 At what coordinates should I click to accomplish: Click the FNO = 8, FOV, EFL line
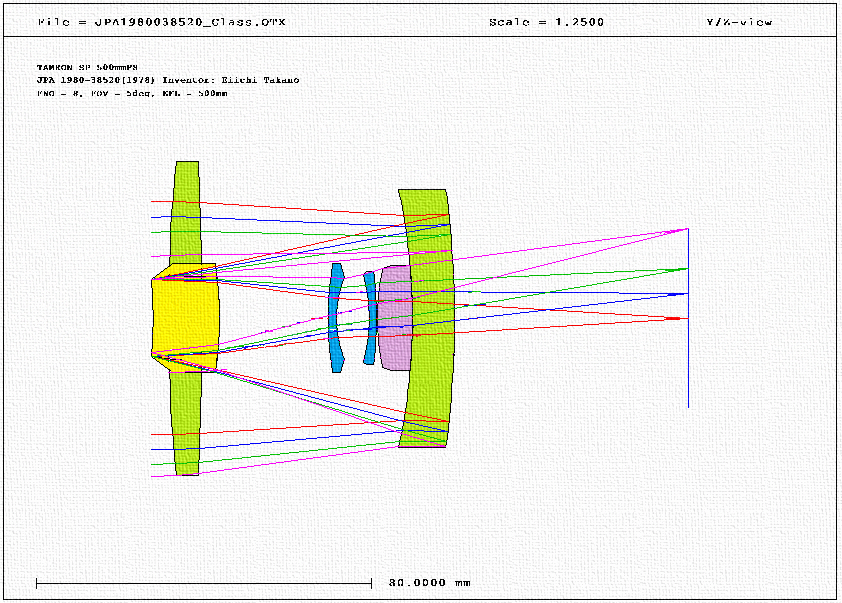pyautogui.click(x=132, y=93)
